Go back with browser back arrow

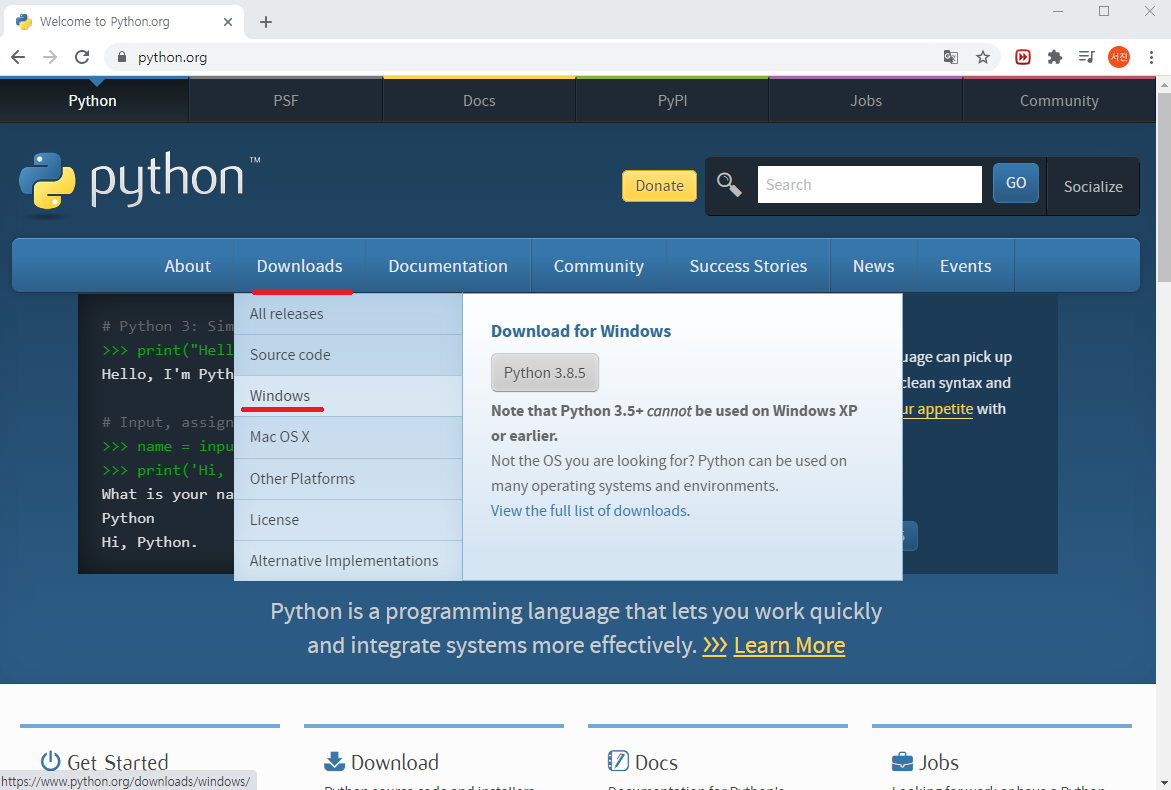18,57
